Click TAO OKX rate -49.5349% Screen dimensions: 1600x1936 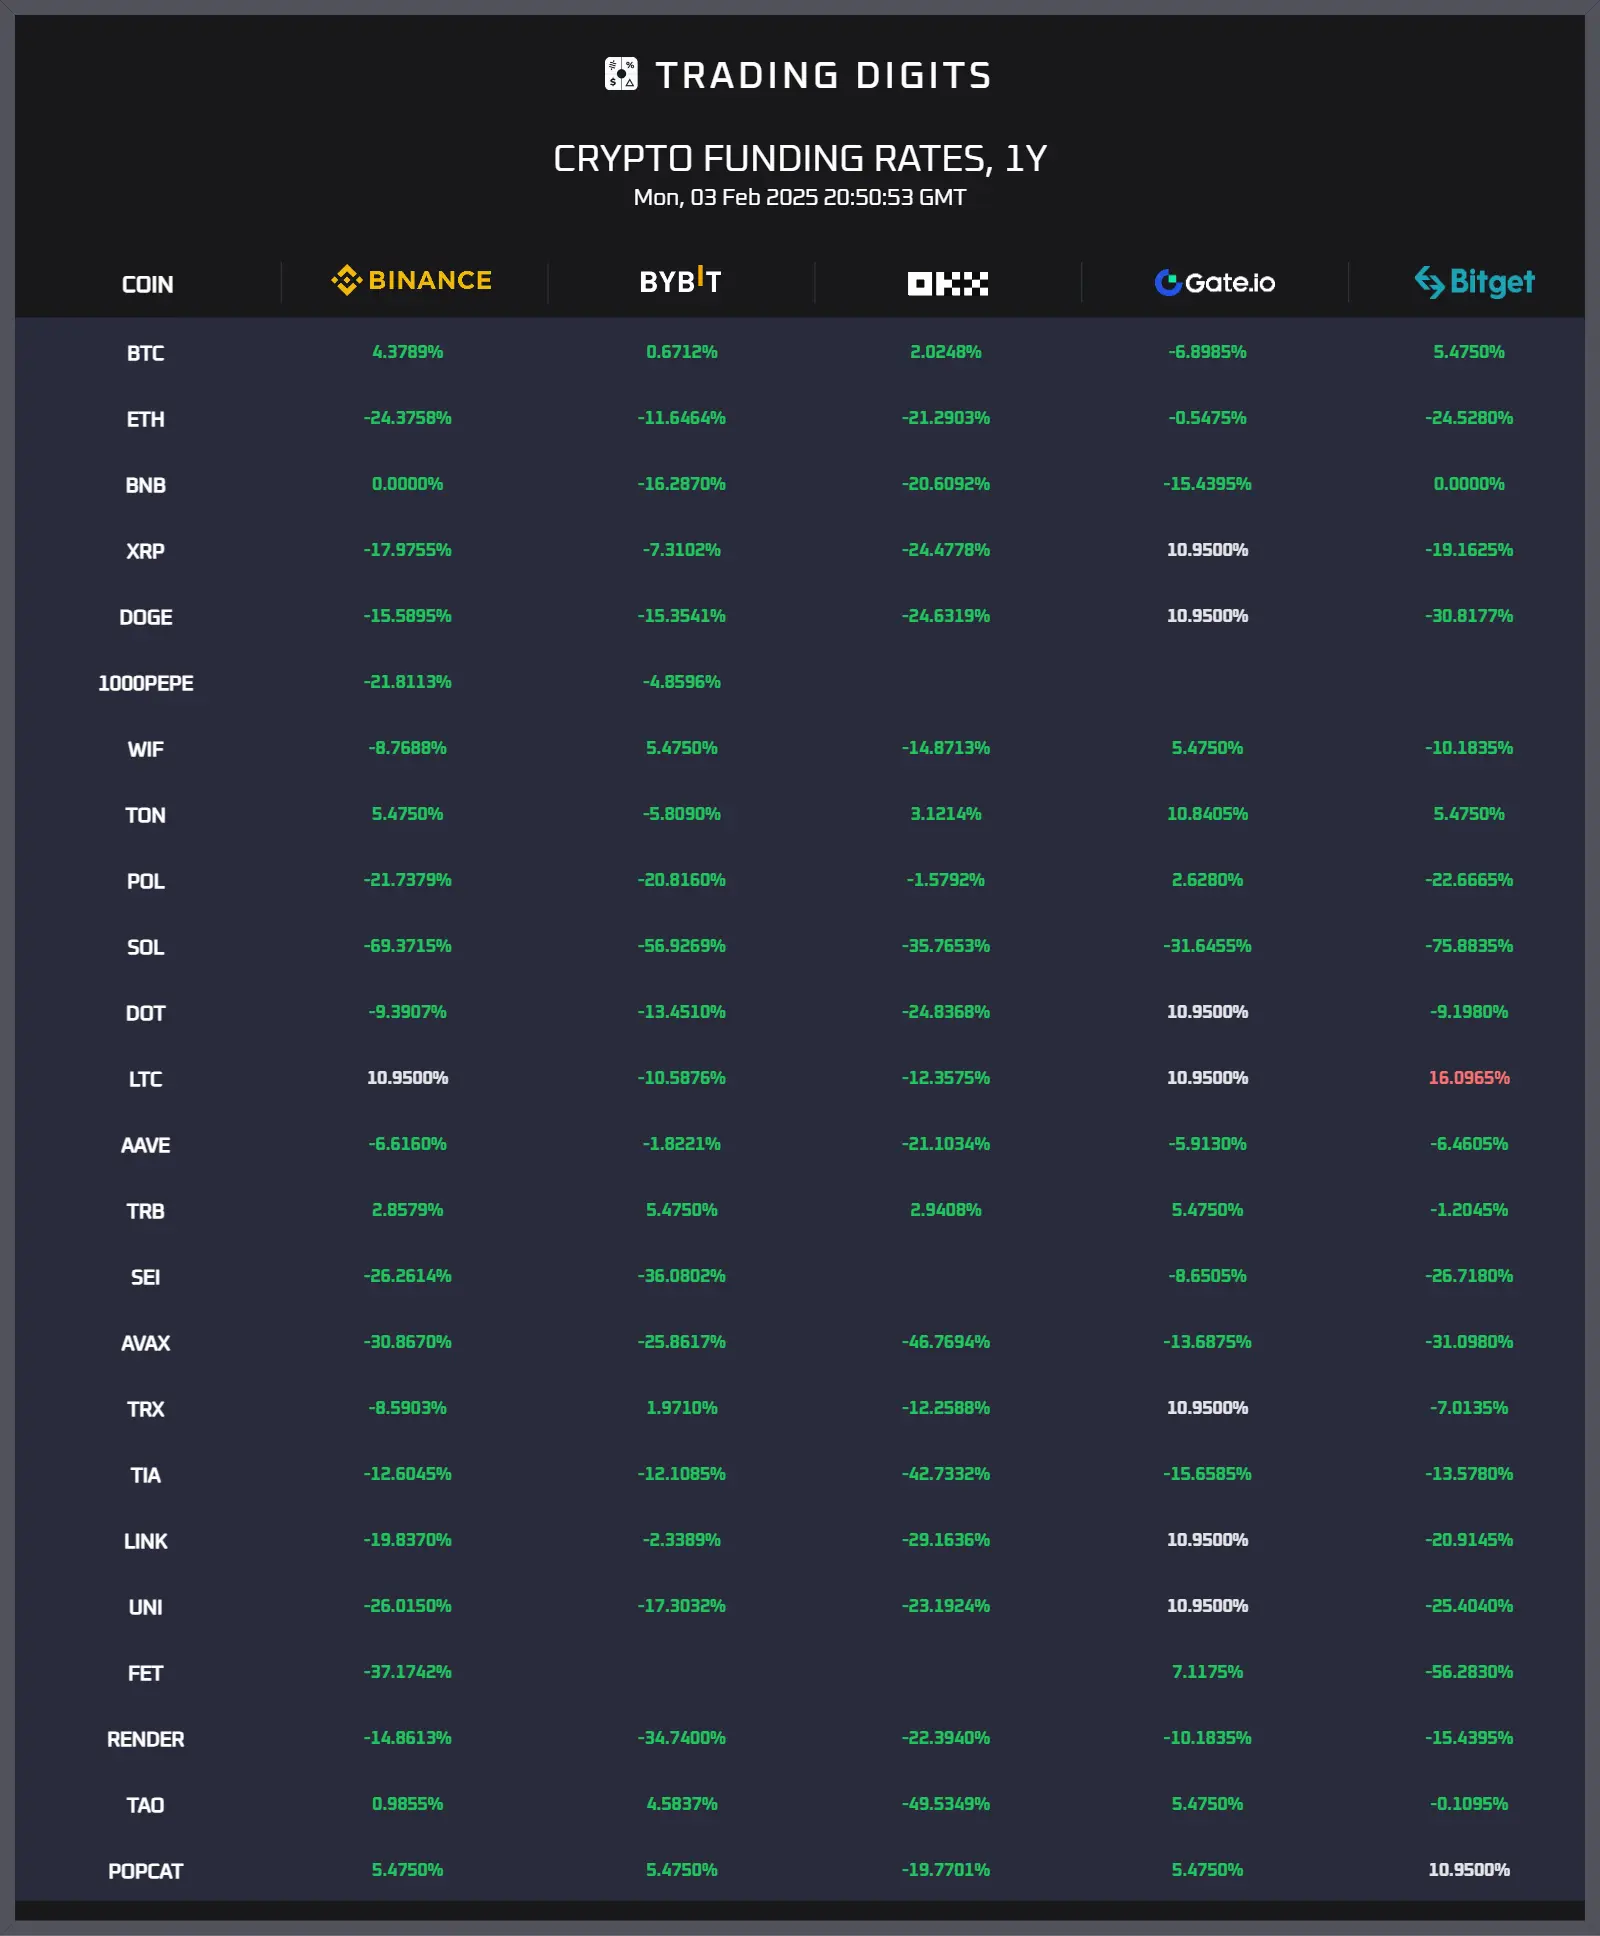(x=946, y=1804)
